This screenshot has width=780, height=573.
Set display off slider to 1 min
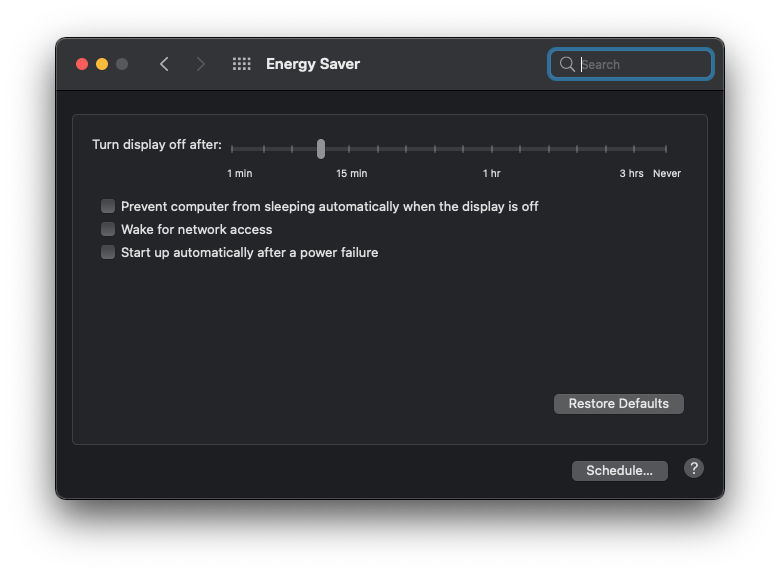click(232, 149)
